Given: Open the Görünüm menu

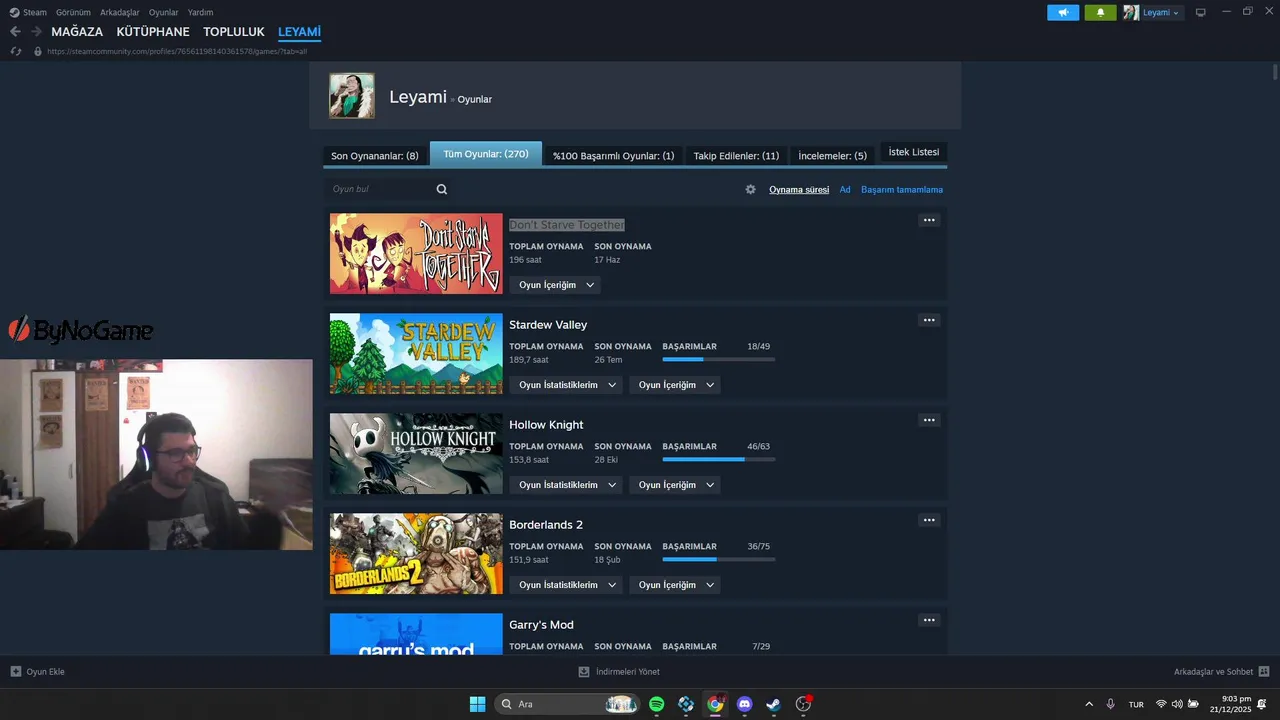Looking at the screenshot, I should click(x=73, y=12).
